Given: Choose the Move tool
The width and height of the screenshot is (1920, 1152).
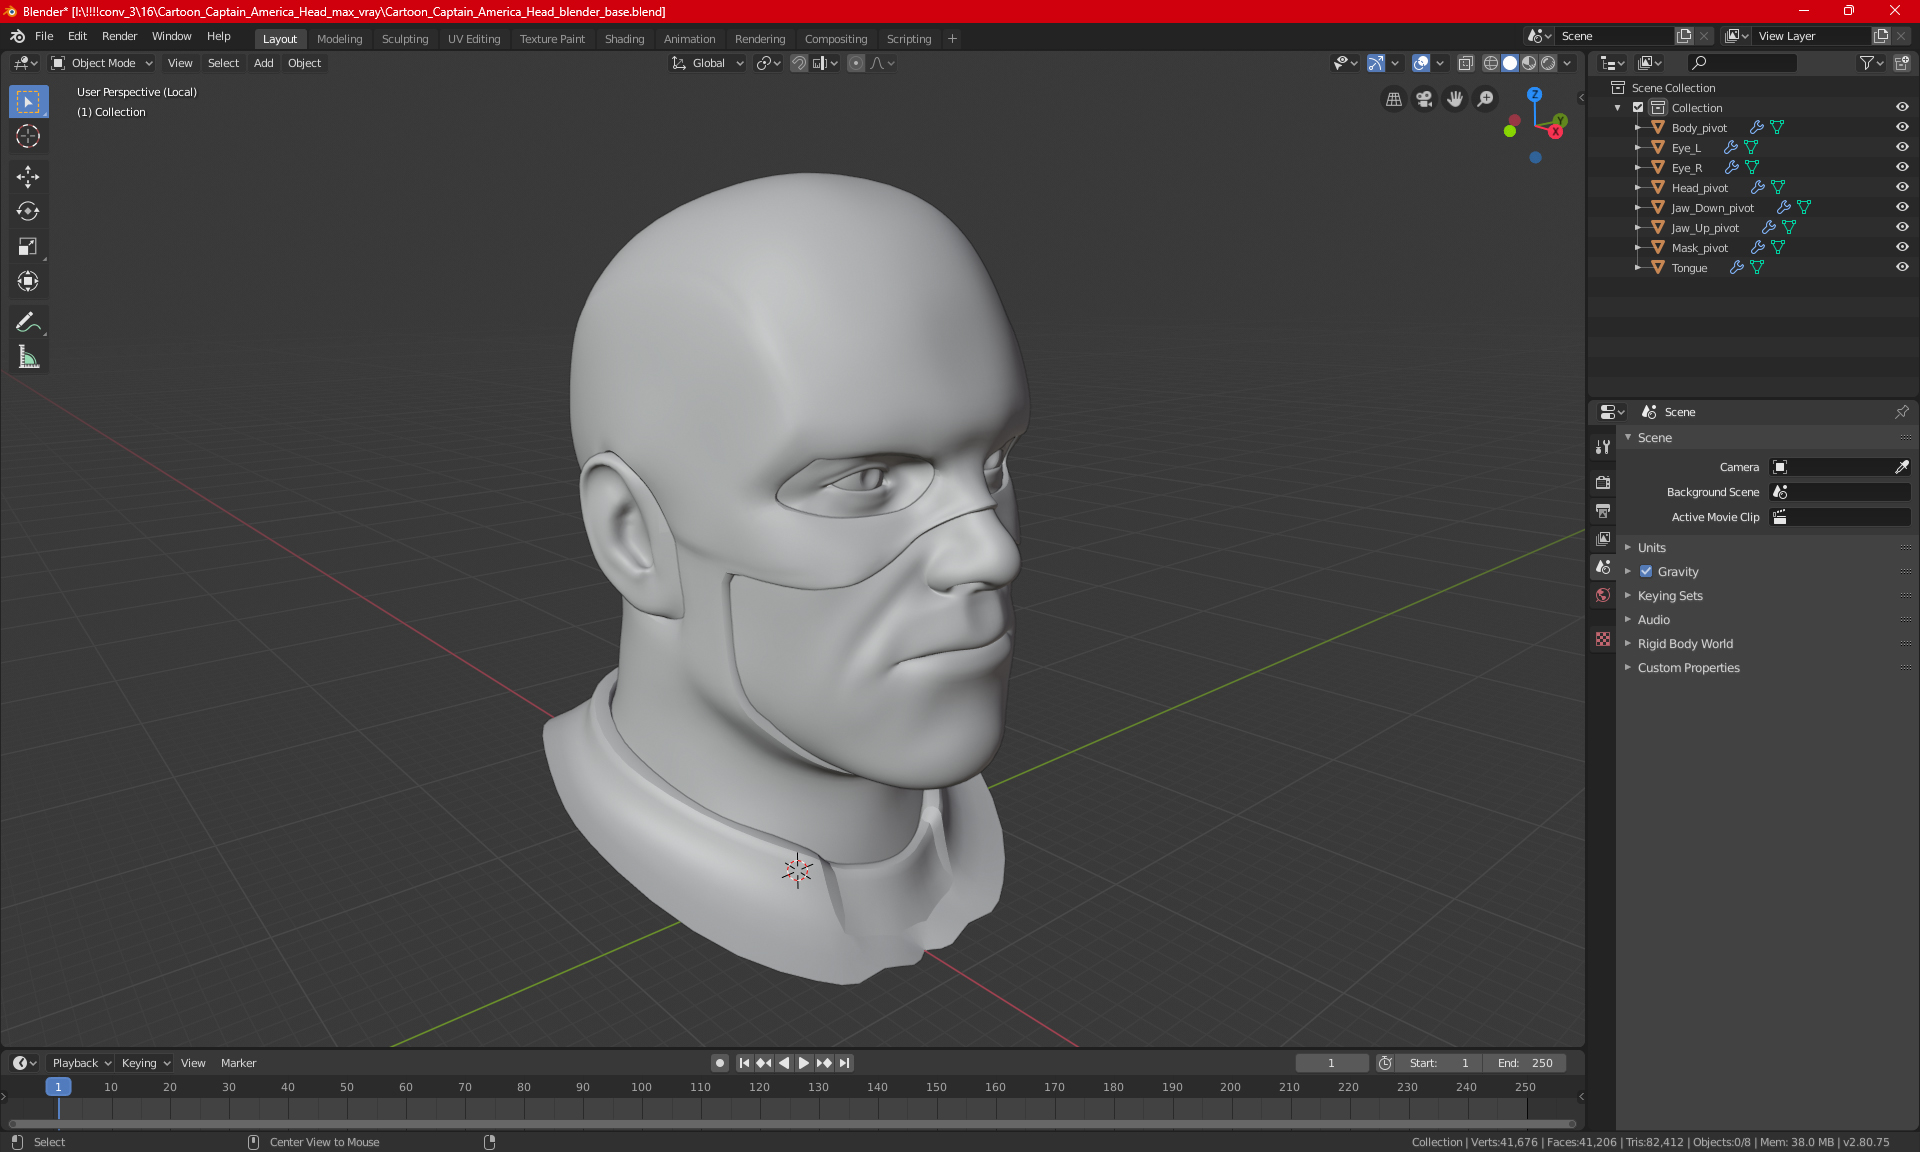Looking at the screenshot, I should point(28,177).
